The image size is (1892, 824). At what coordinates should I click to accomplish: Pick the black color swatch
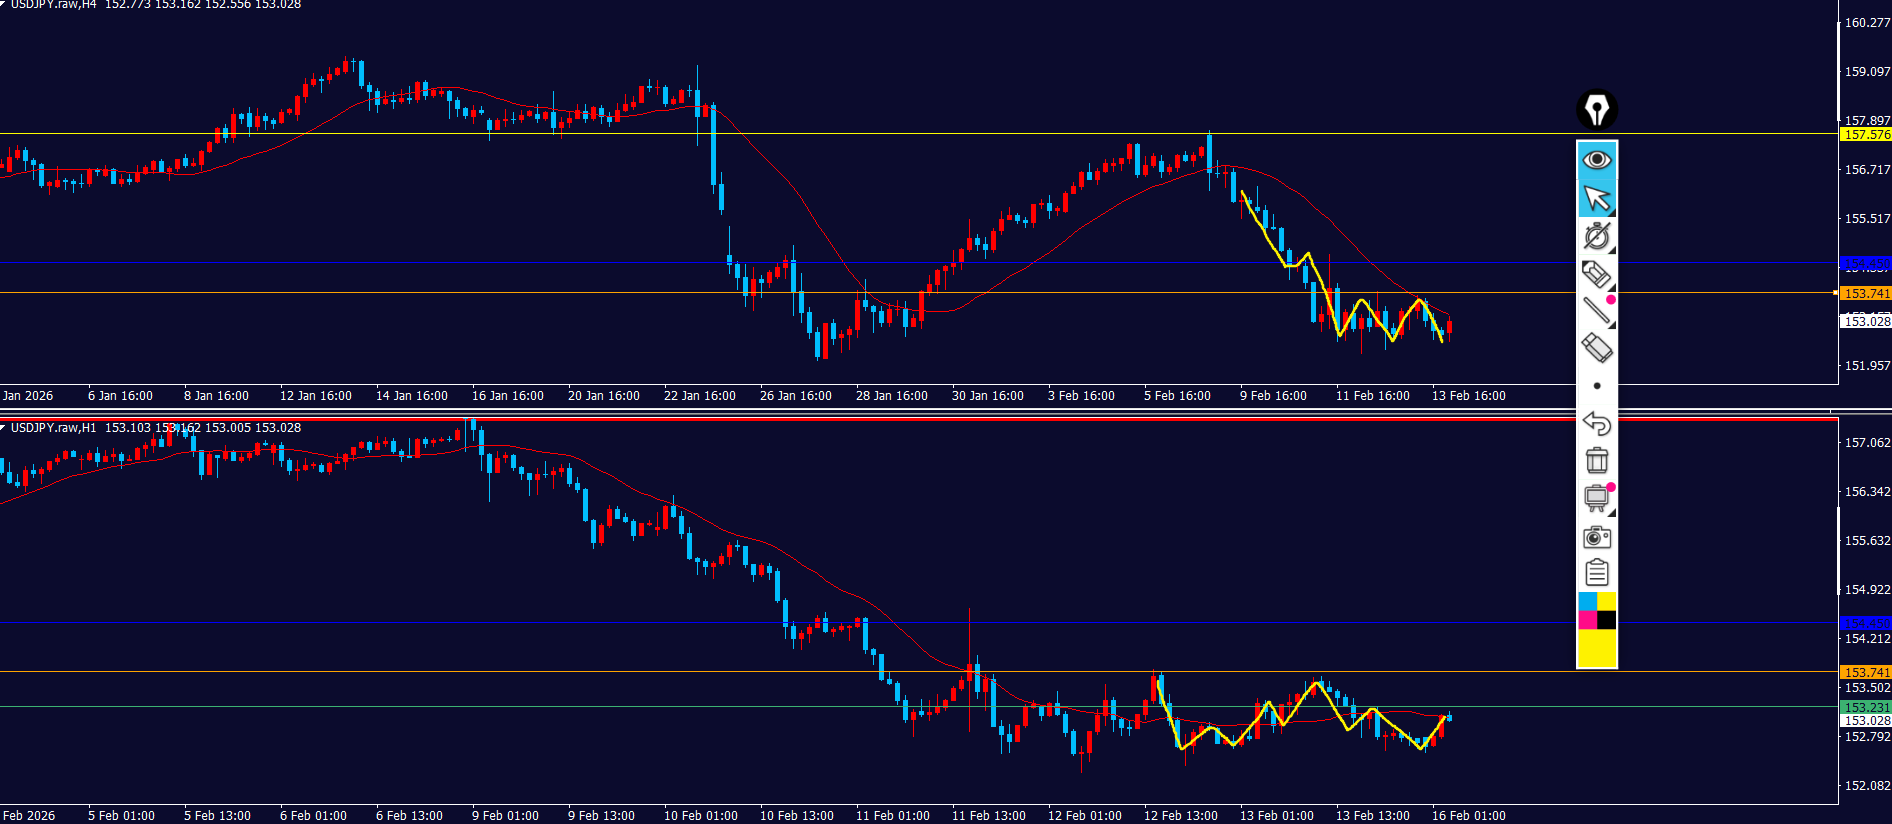coord(1607,620)
